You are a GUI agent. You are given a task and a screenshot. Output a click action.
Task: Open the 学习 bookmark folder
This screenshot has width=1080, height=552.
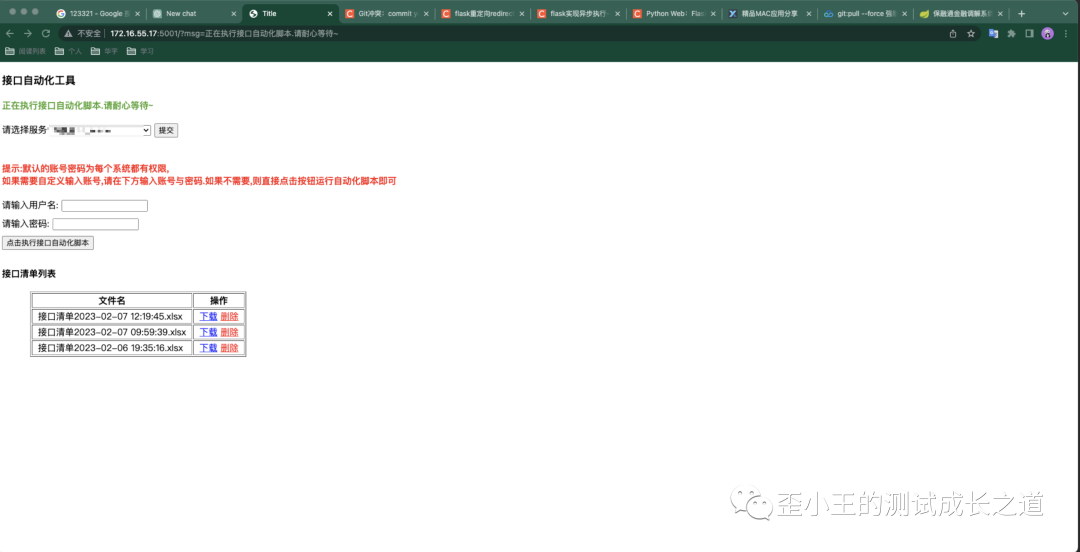pyautogui.click(x=141, y=51)
